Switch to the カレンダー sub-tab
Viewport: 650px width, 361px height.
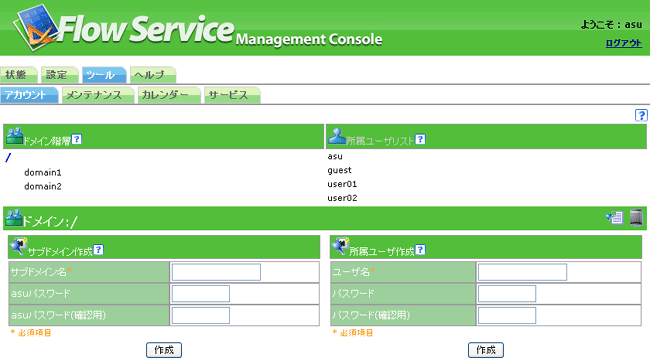click(x=169, y=95)
